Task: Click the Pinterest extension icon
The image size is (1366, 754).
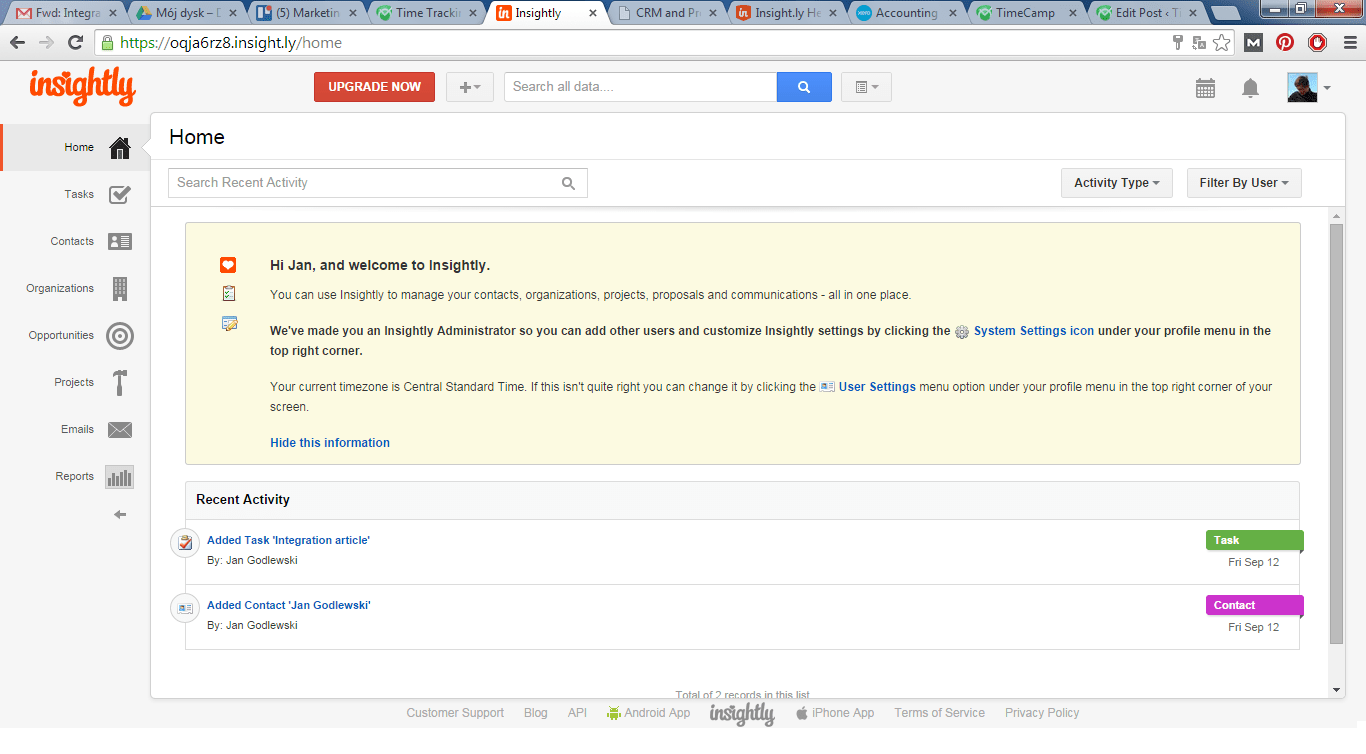Action: pos(1285,43)
